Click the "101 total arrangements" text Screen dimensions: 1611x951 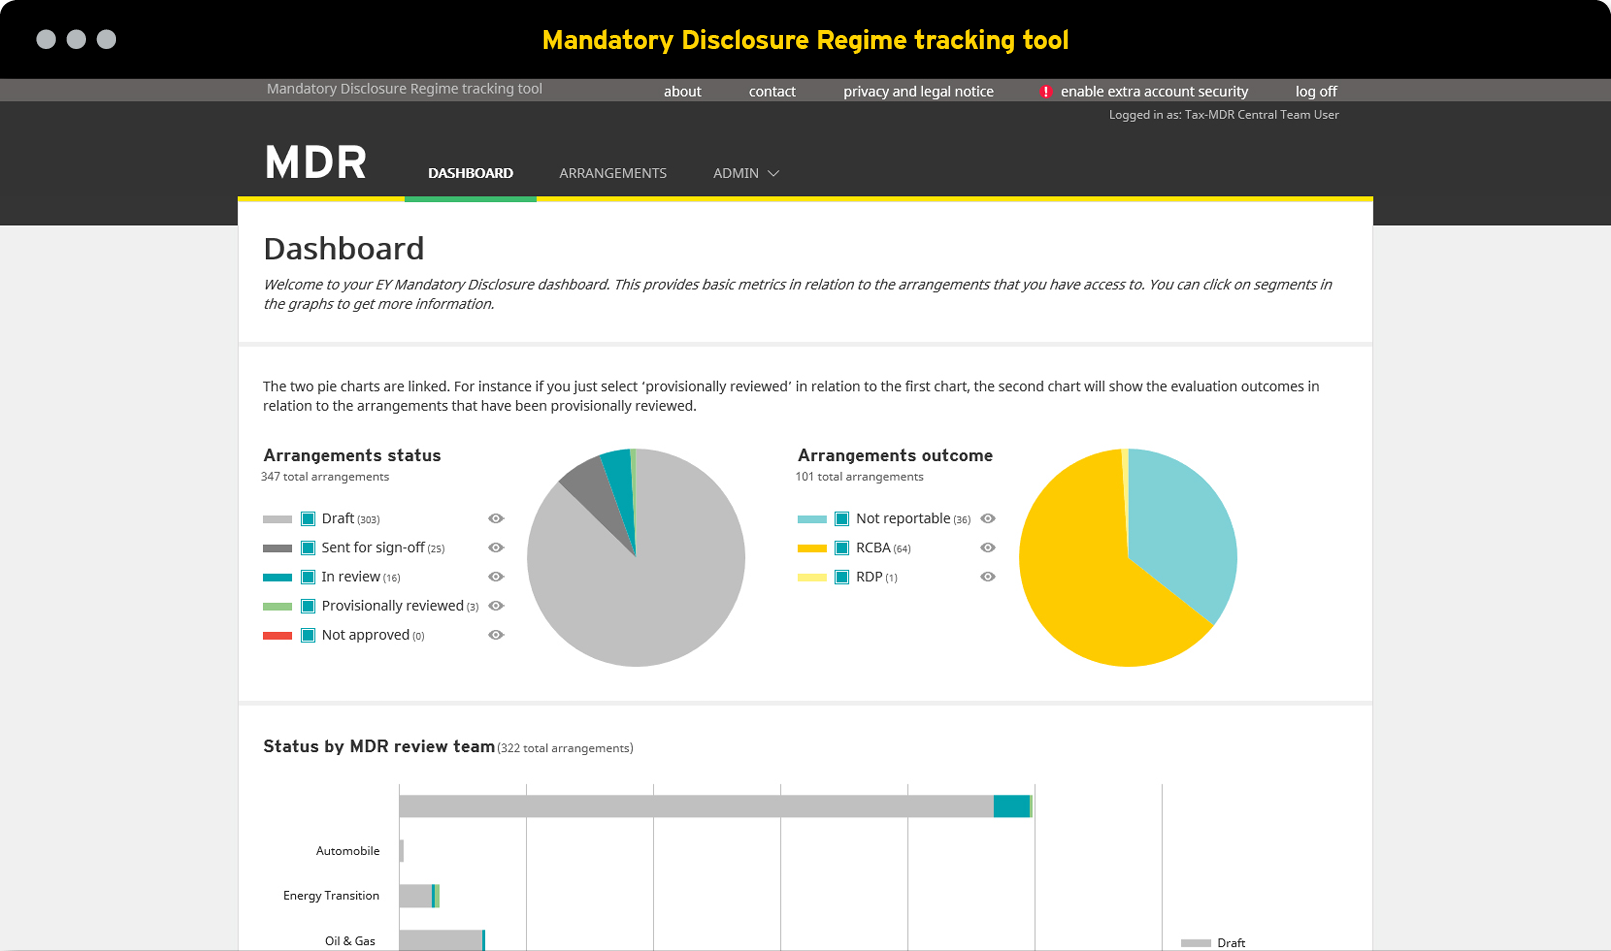tap(859, 476)
